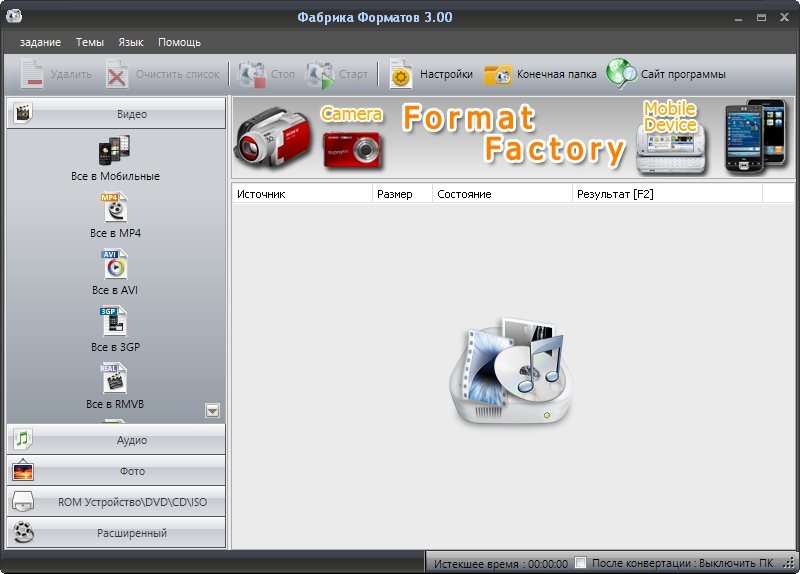Expand the Аудио category panel
800x574 pixels.
[116, 440]
